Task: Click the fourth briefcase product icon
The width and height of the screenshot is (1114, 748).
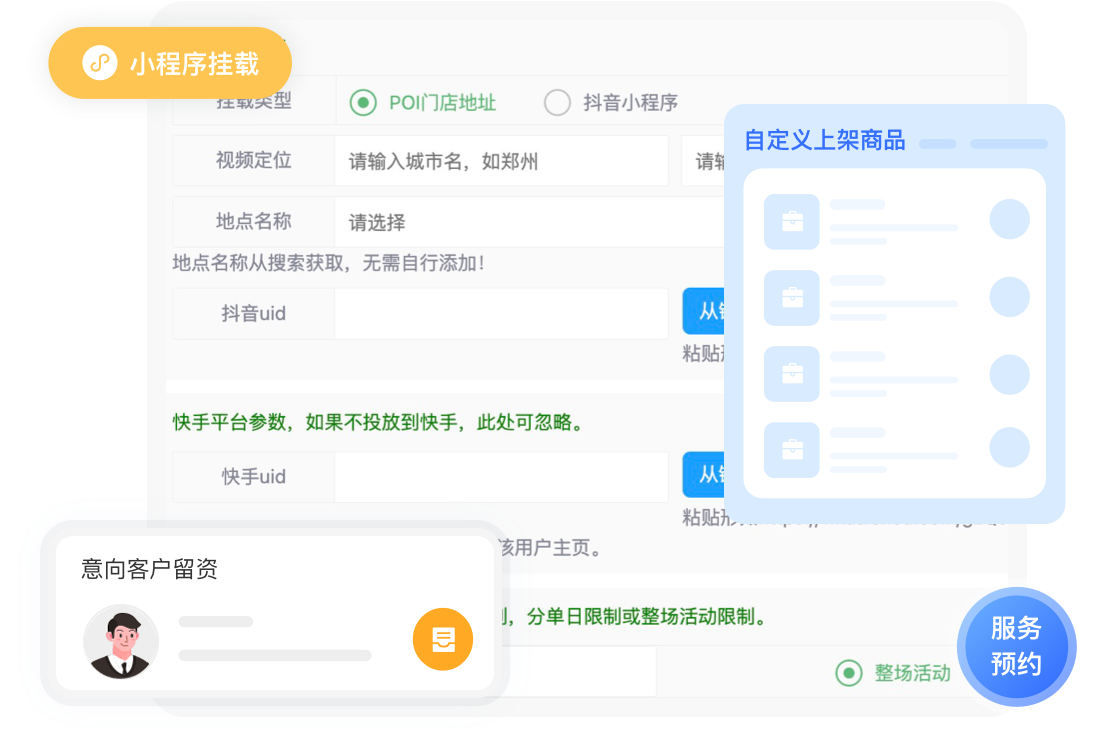Action: click(x=792, y=449)
